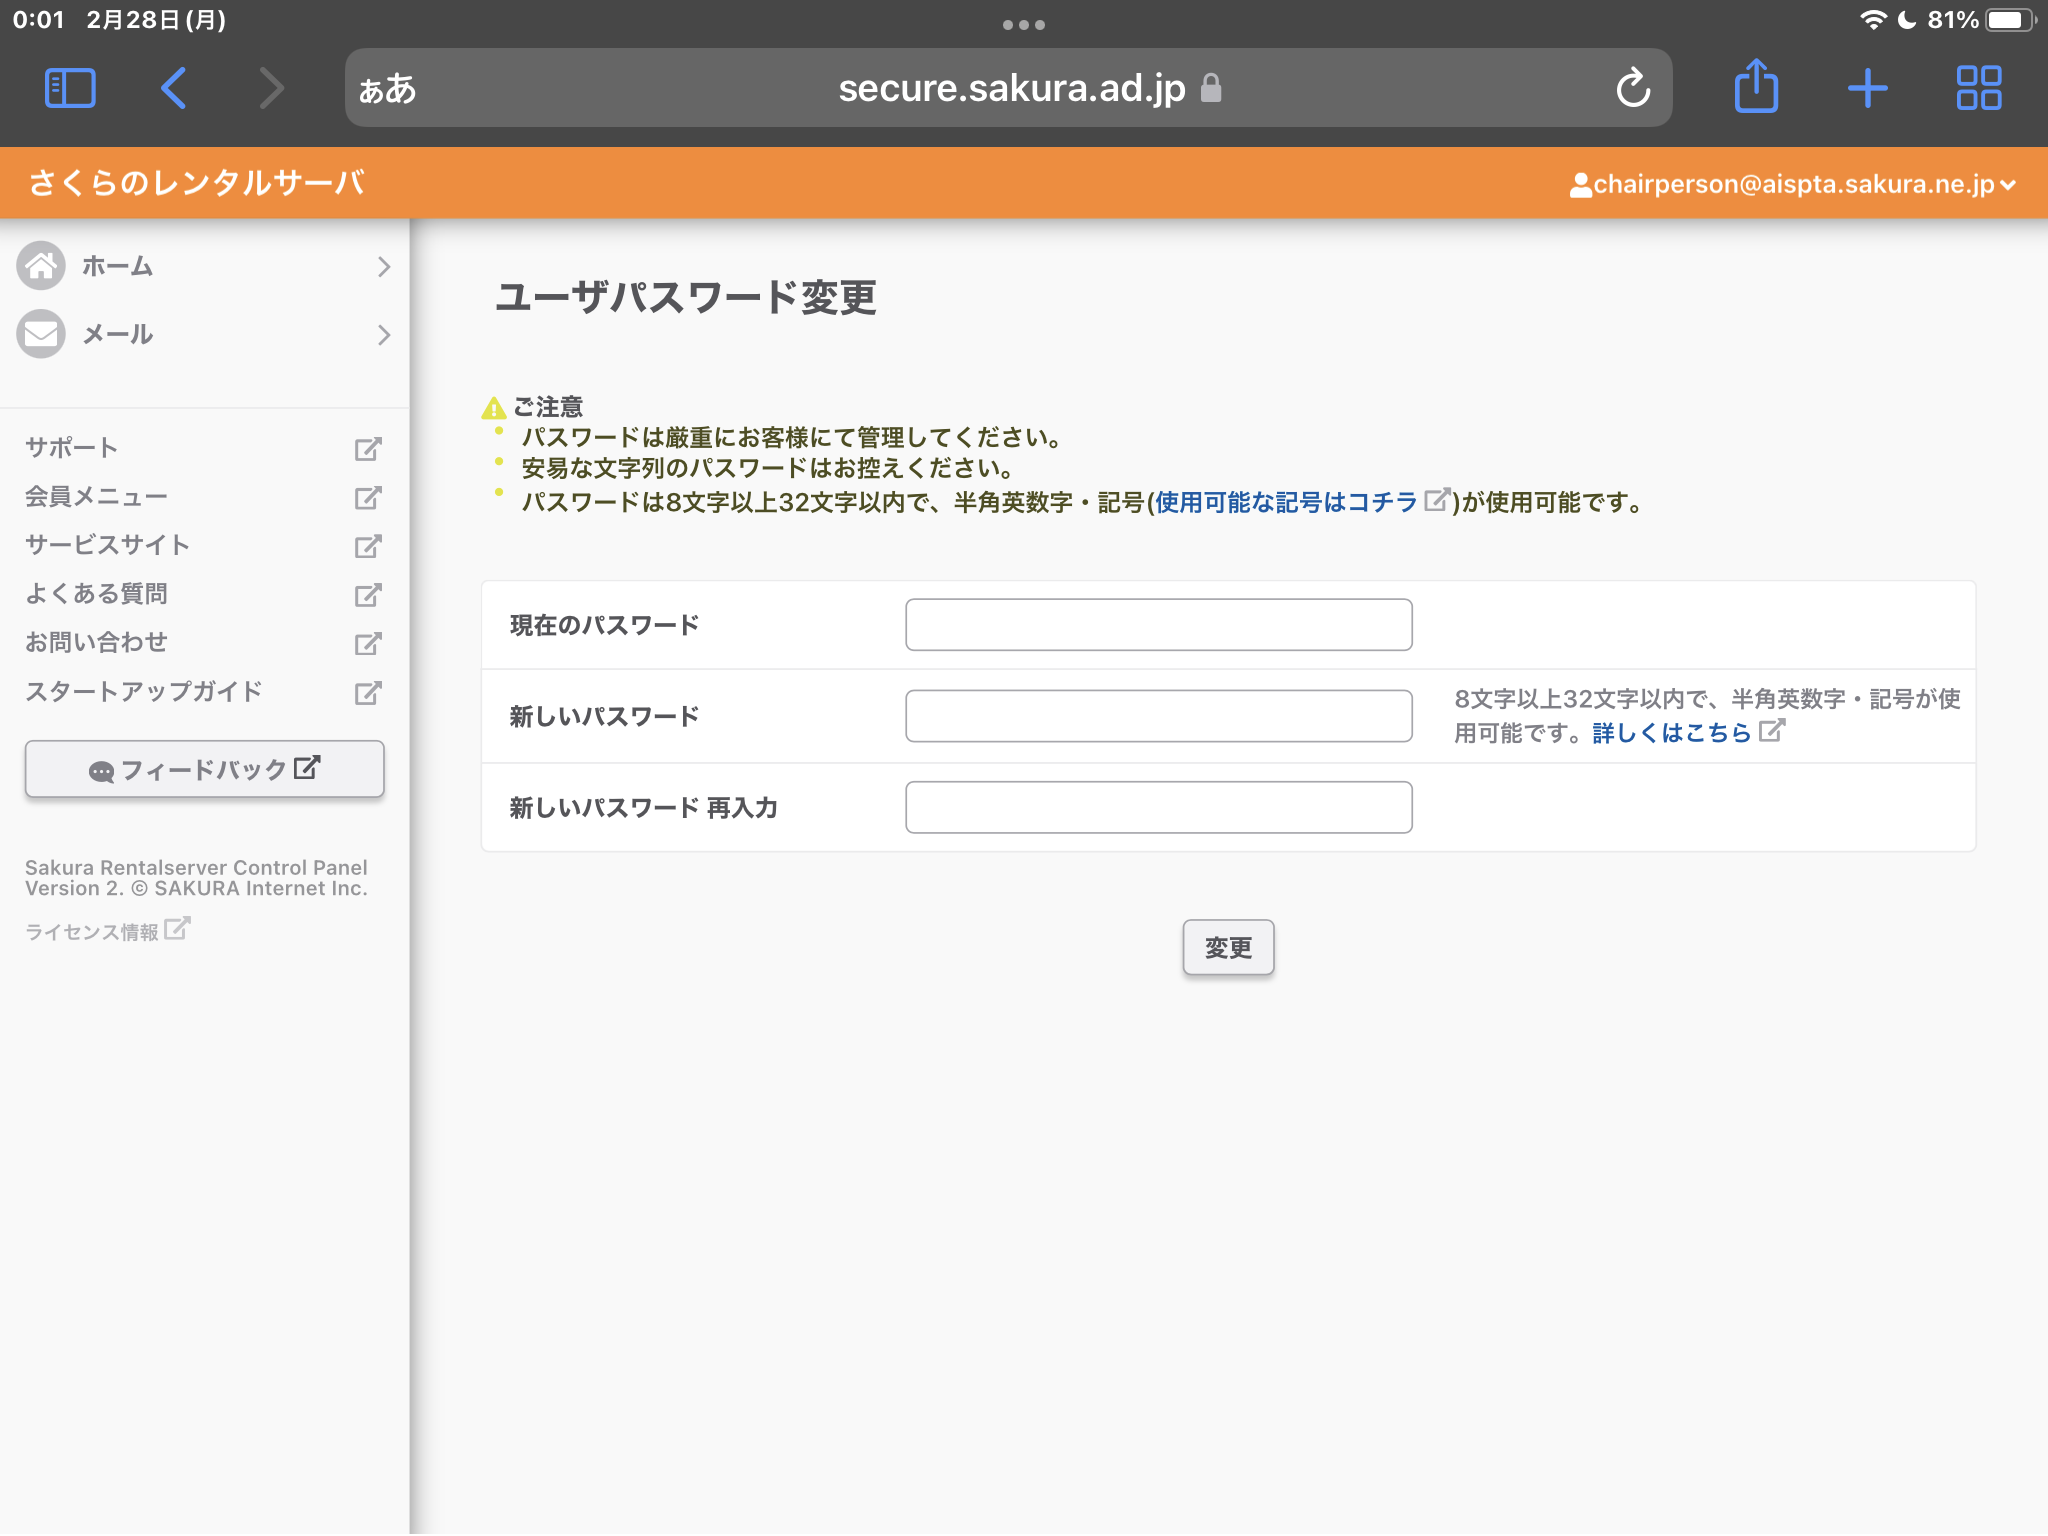Open 使用可能な記号はコチラ link
This screenshot has height=1536, width=2048.
1286,502
